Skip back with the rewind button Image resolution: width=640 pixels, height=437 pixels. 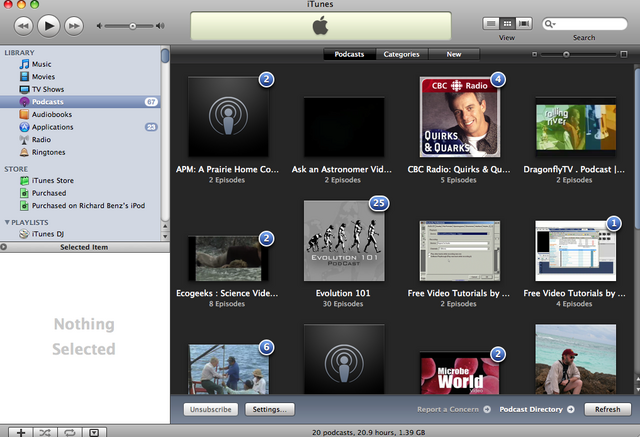tap(24, 26)
